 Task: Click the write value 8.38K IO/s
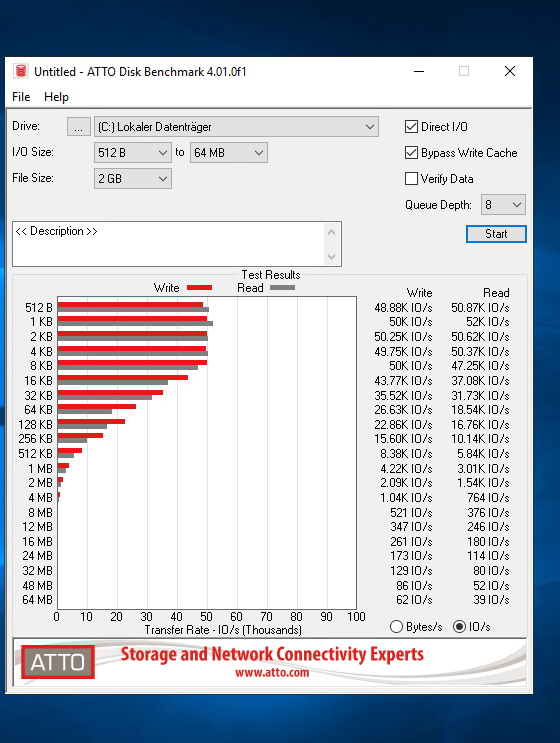406,453
